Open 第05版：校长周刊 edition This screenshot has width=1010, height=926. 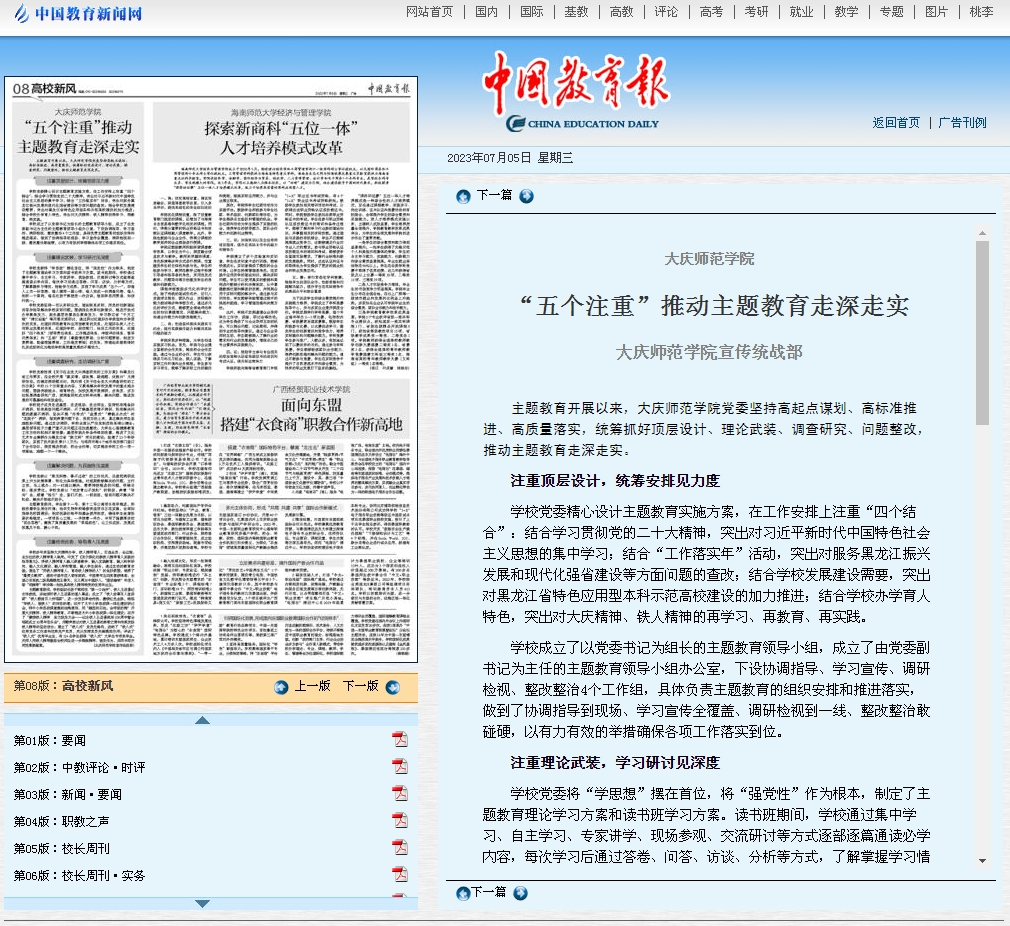point(61,849)
